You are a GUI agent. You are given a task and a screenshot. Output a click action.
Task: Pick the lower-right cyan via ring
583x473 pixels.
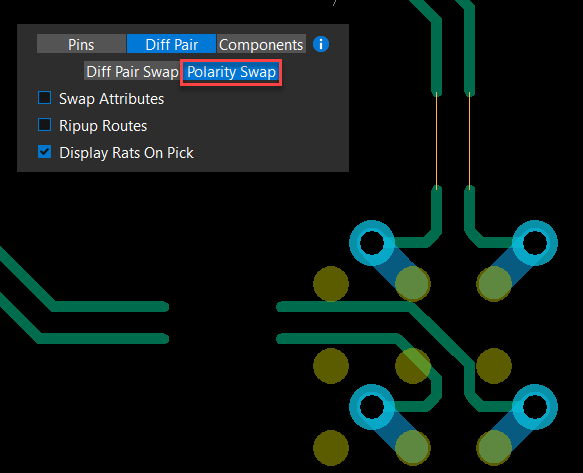click(535, 407)
